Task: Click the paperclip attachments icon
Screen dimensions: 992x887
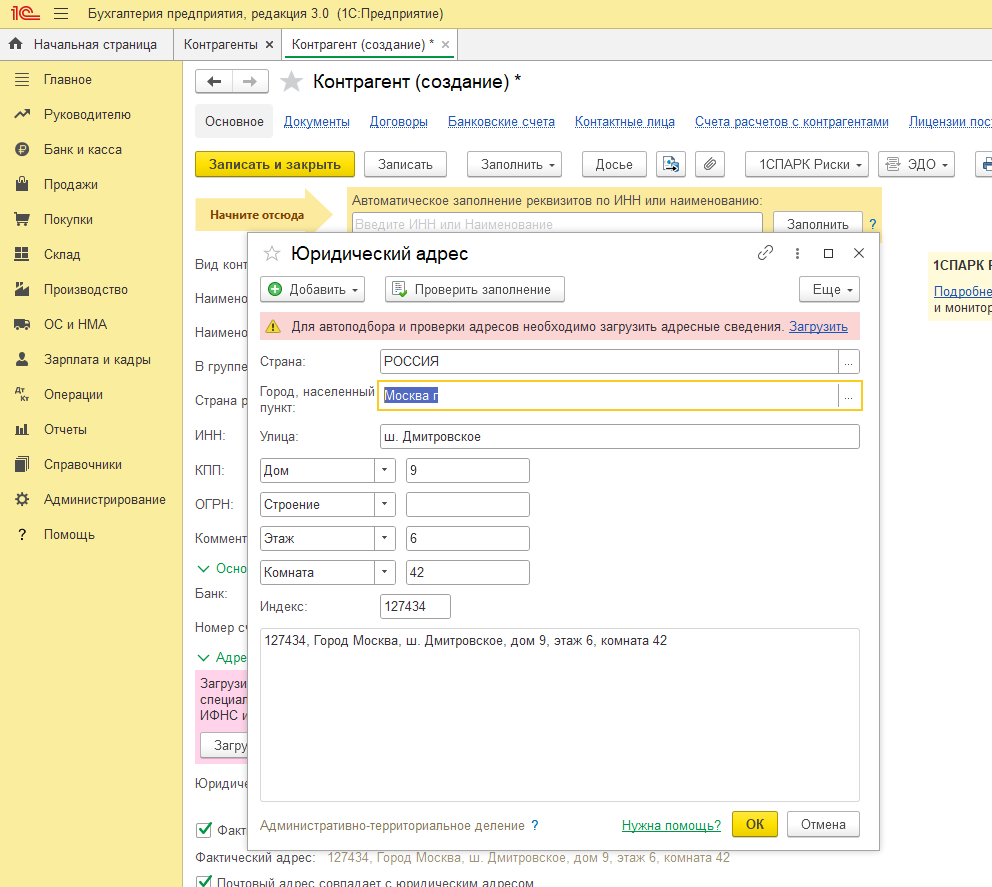Action: (710, 164)
